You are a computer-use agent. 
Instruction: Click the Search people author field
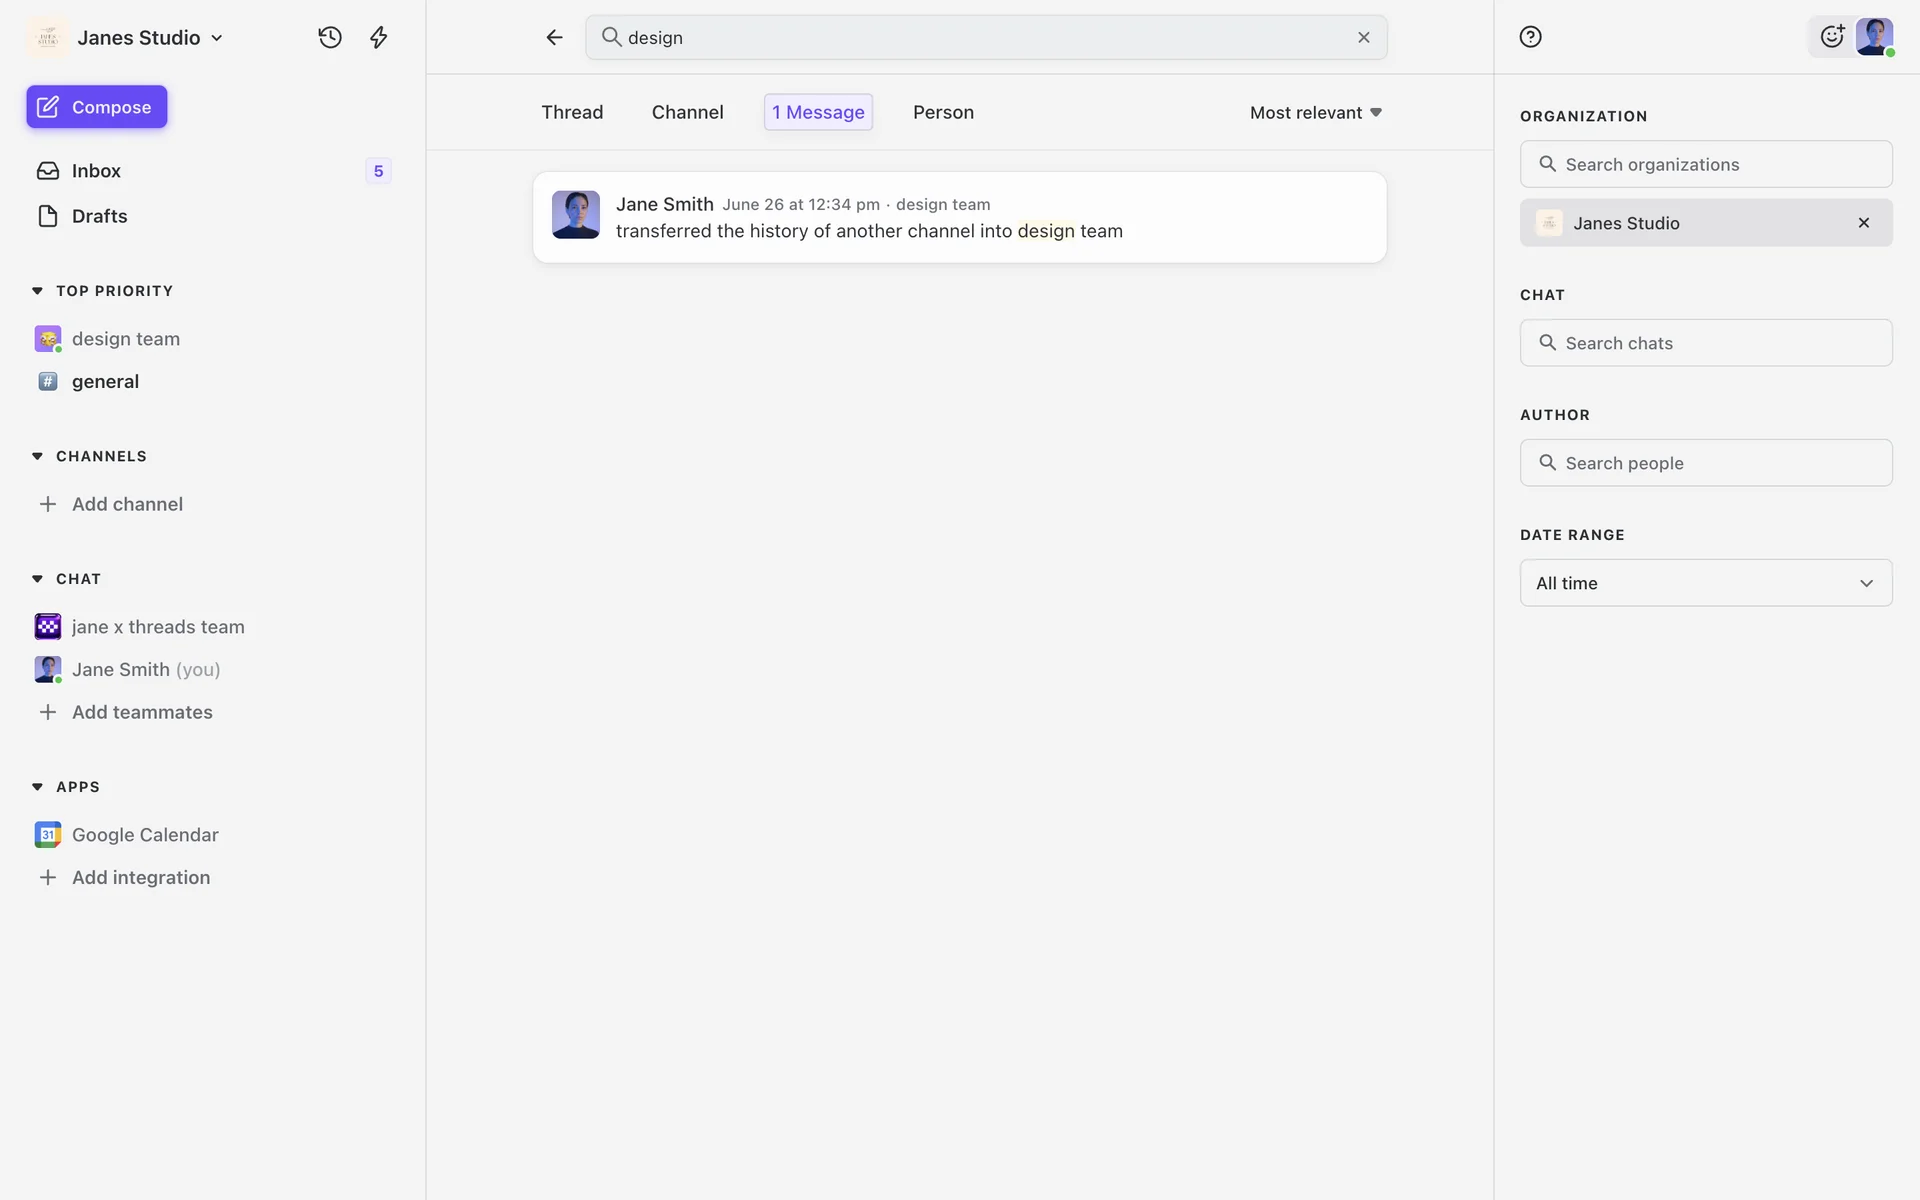pos(1705,463)
